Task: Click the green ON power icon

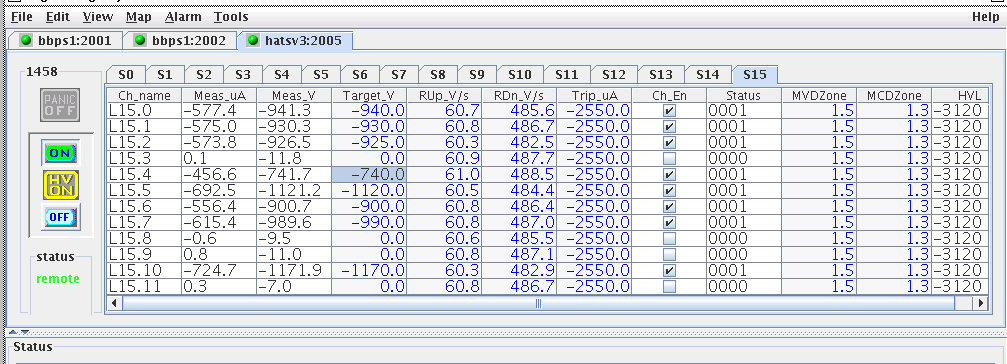Action: (x=60, y=153)
